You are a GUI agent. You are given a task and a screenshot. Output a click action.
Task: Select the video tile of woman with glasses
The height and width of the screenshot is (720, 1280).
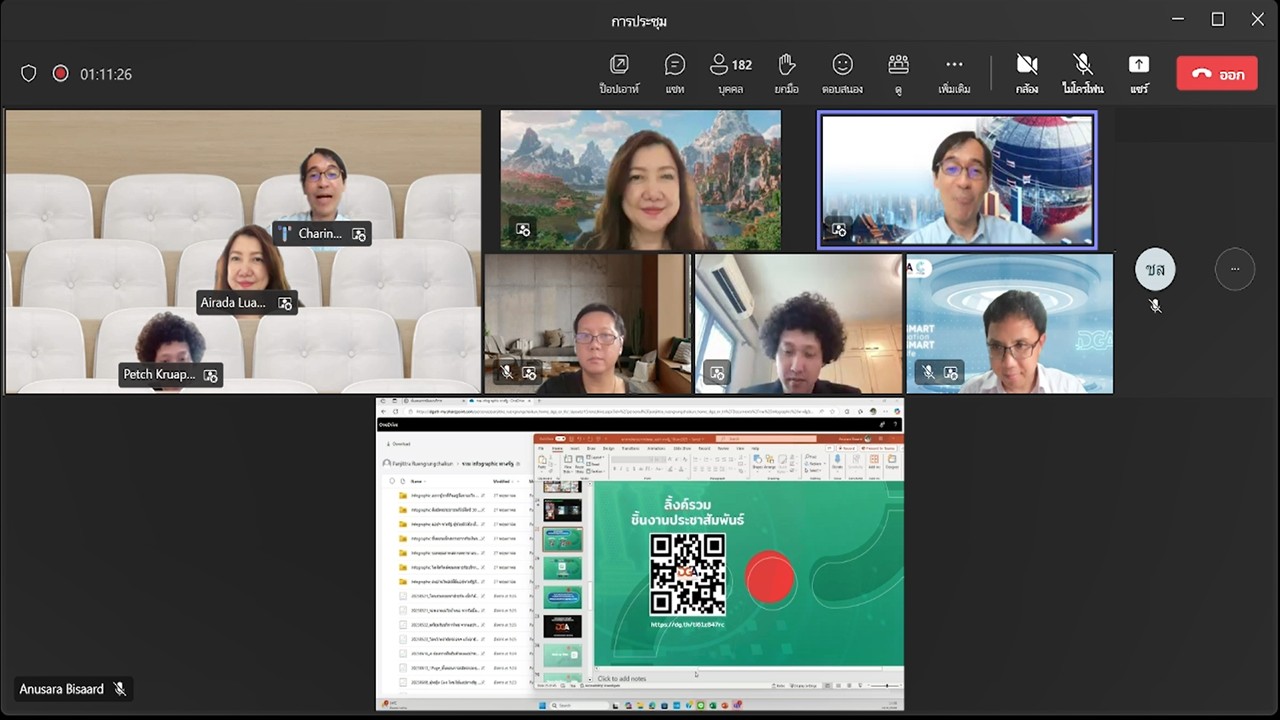587,323
